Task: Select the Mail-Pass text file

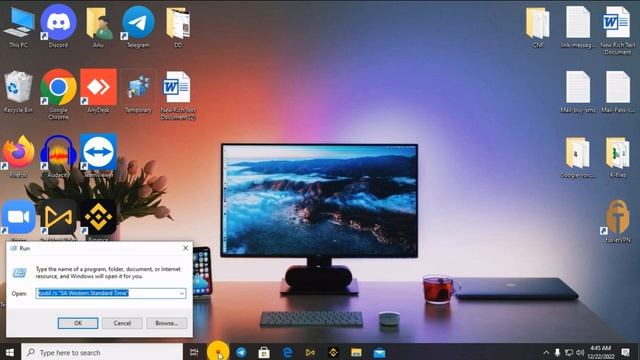Action: click(618, 92)
